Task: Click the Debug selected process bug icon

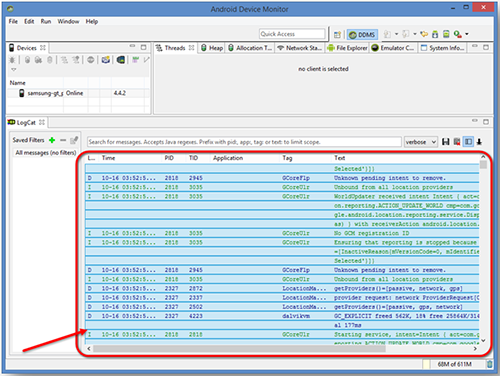Action: [12, 60]
